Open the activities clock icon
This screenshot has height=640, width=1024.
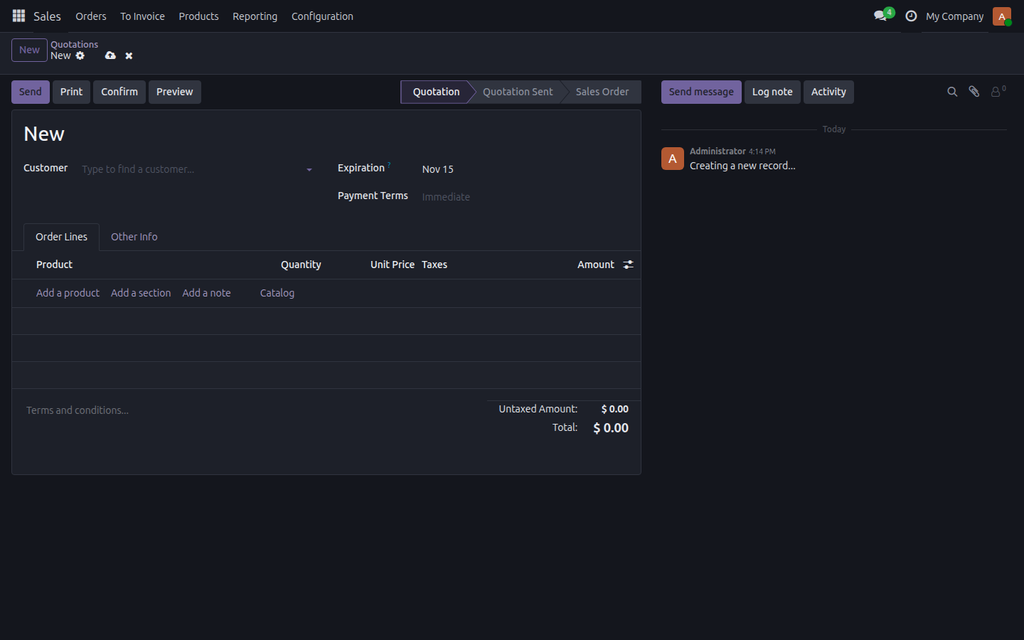911,16
